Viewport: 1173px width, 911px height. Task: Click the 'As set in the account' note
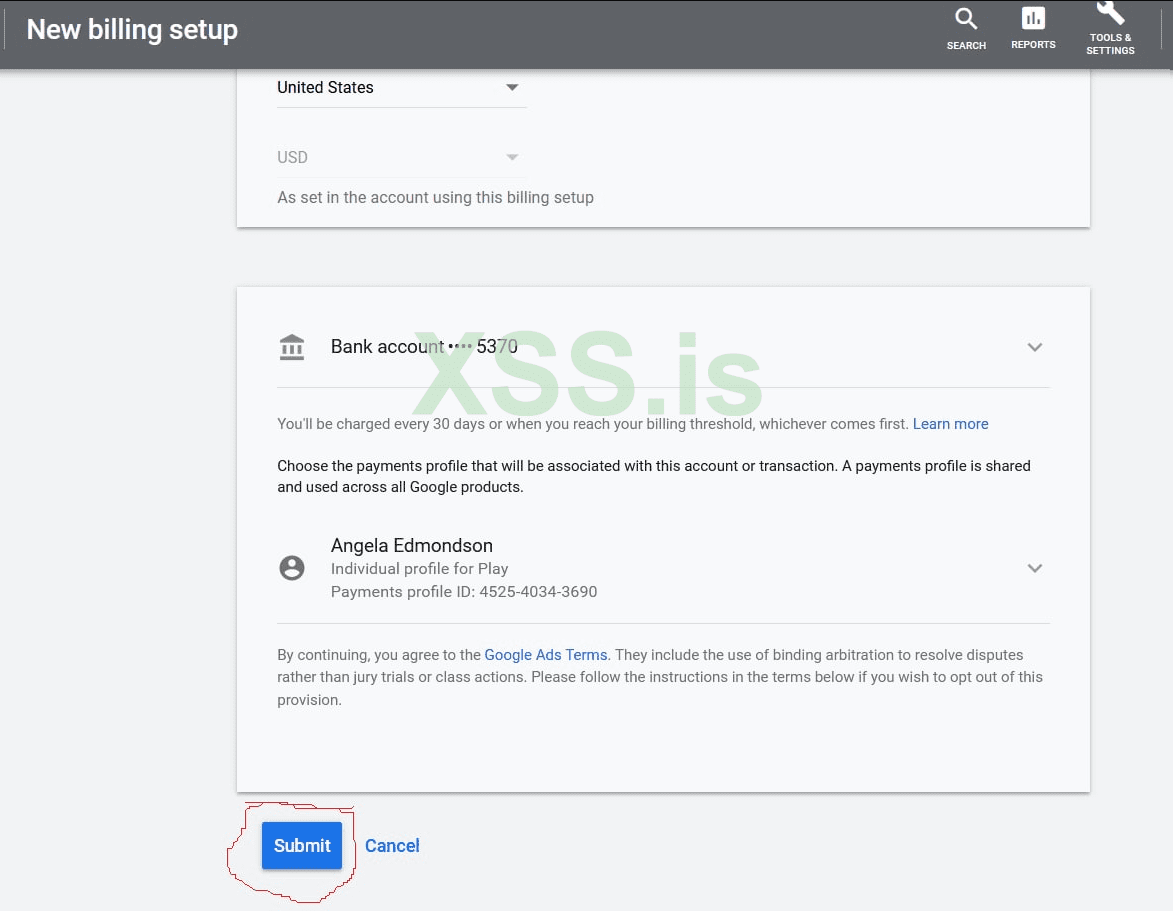tap(435, 198)
